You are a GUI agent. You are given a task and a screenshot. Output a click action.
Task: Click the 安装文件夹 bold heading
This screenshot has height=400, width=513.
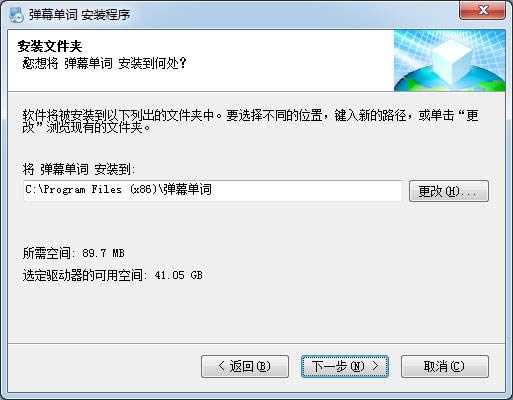click(x=50, y=46)
